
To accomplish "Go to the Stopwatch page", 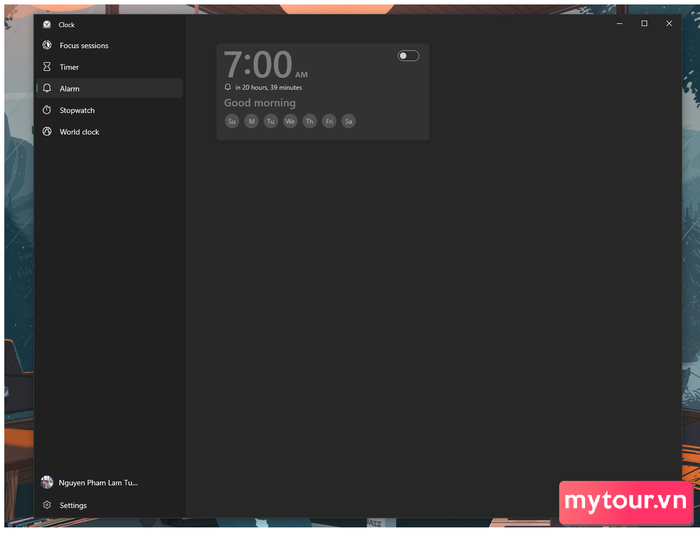I will pyautogui.click(x=109, y=110).
